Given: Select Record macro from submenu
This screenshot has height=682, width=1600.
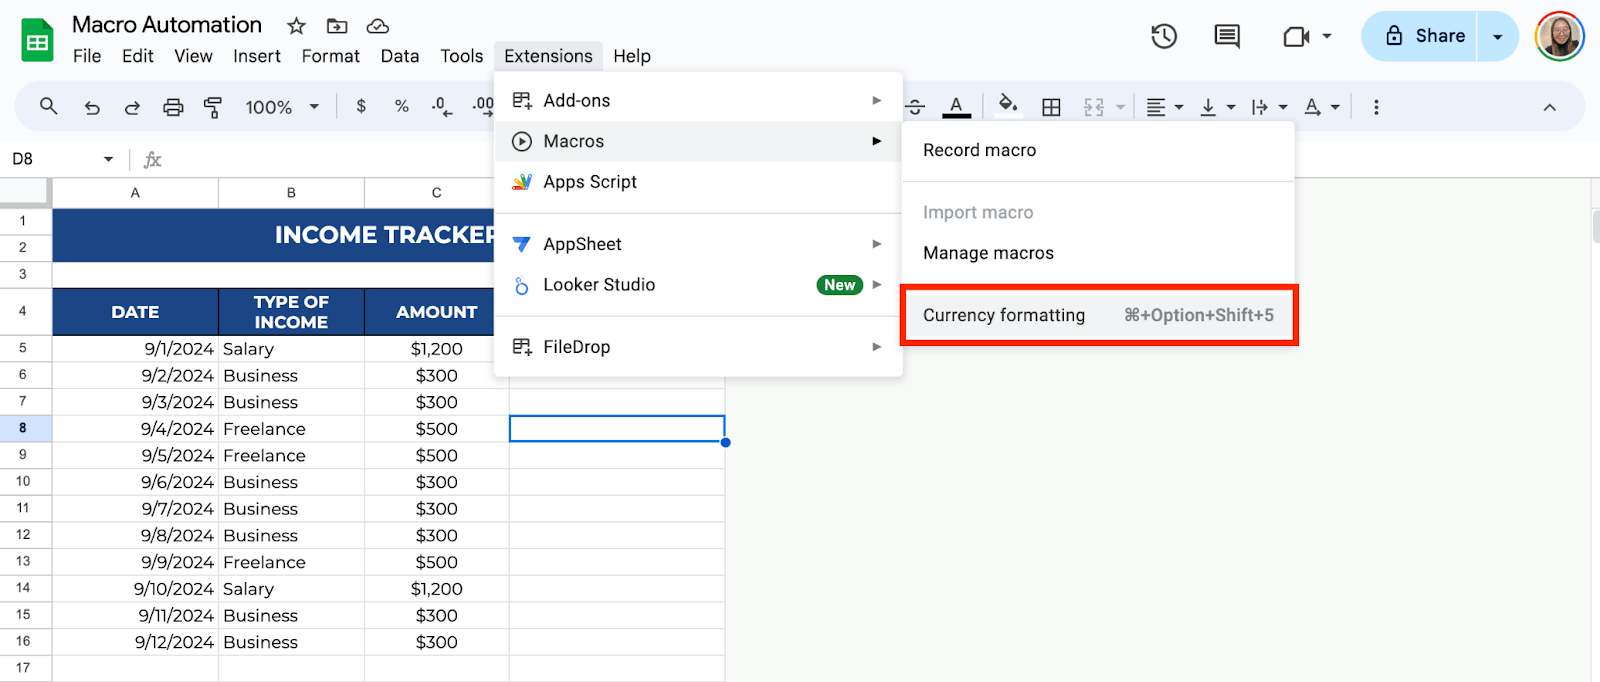Looking at the screenshot, I should tap(979, 150).
